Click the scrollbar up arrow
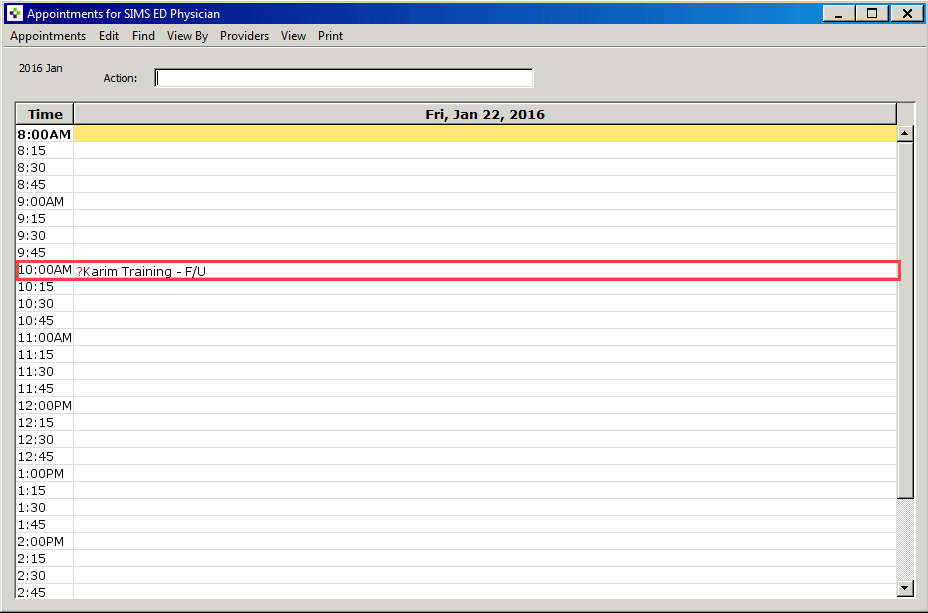The width and height of the screenshot is (928, 613). coord(905,133)
